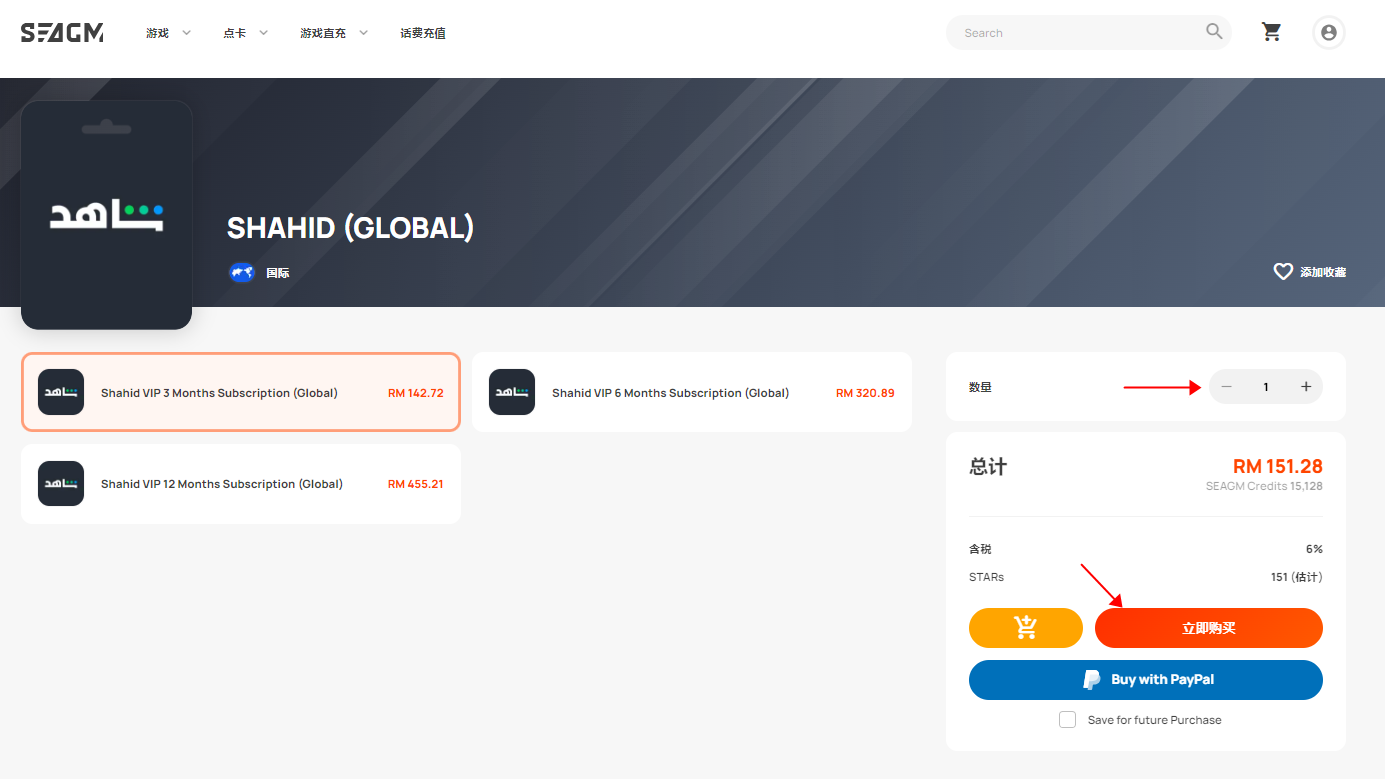Click the RM 455.21 price
1385x779 pixels.
point(416,484)
